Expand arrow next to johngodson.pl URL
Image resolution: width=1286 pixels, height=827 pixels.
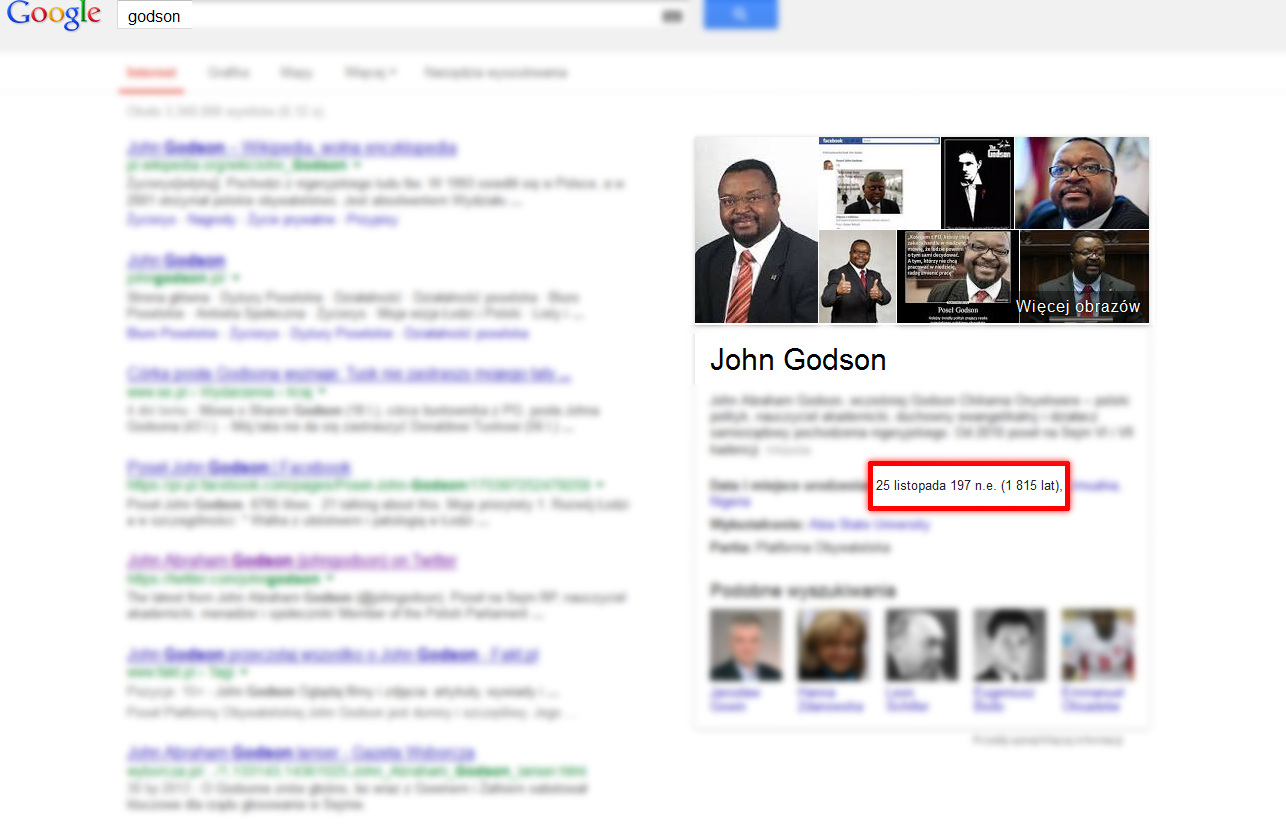click(x=235, y=278)
